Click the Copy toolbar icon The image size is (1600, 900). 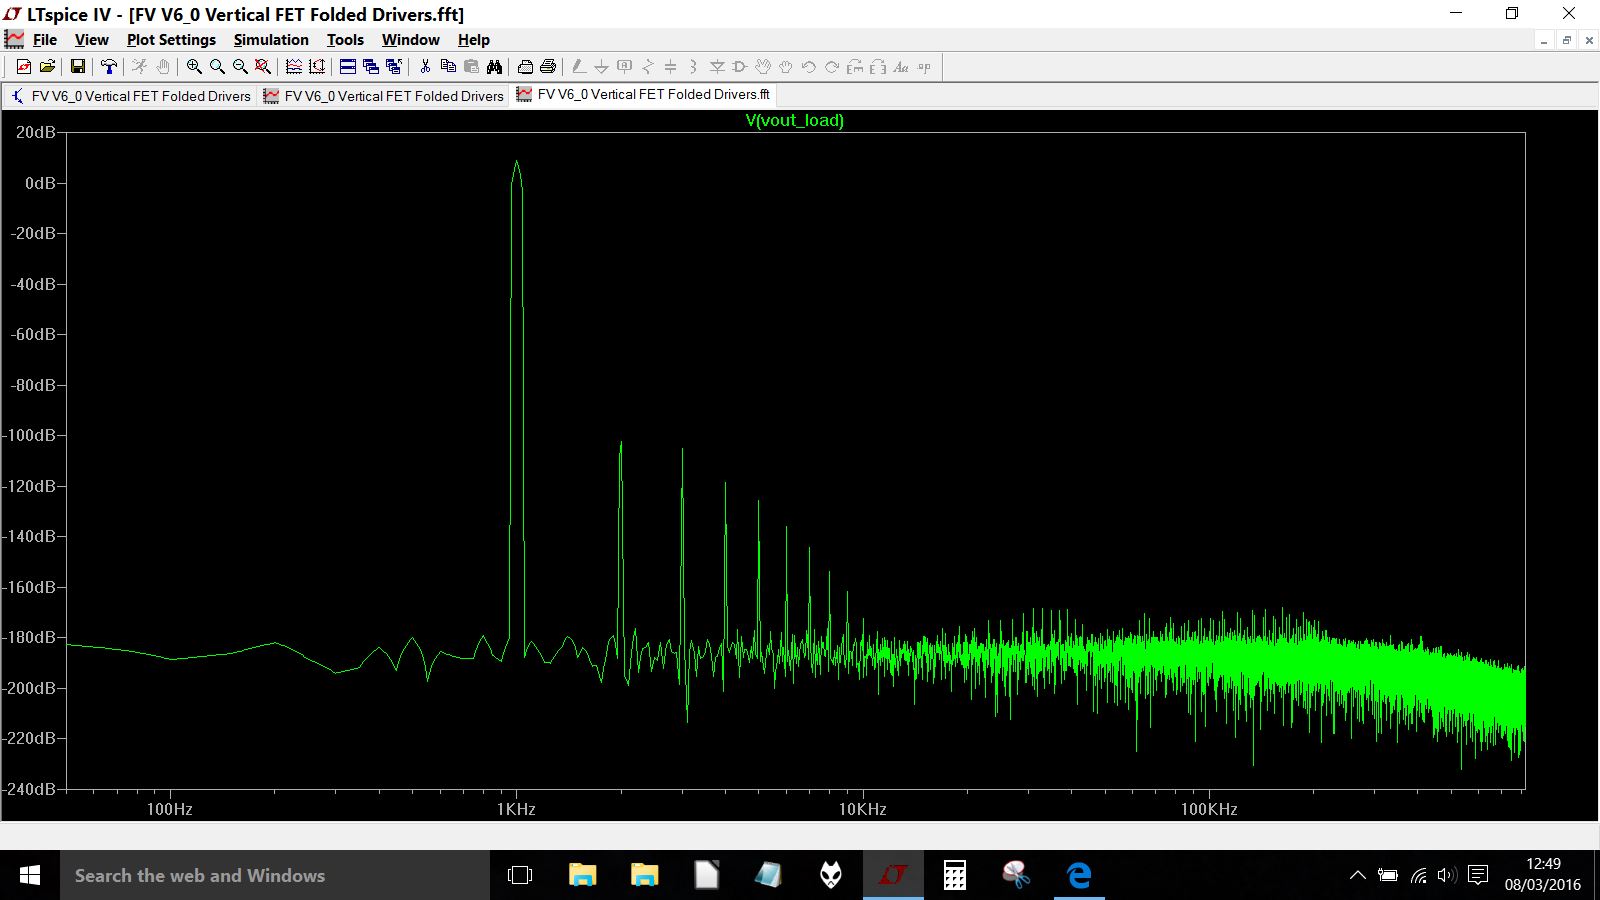tap(448, 67)
